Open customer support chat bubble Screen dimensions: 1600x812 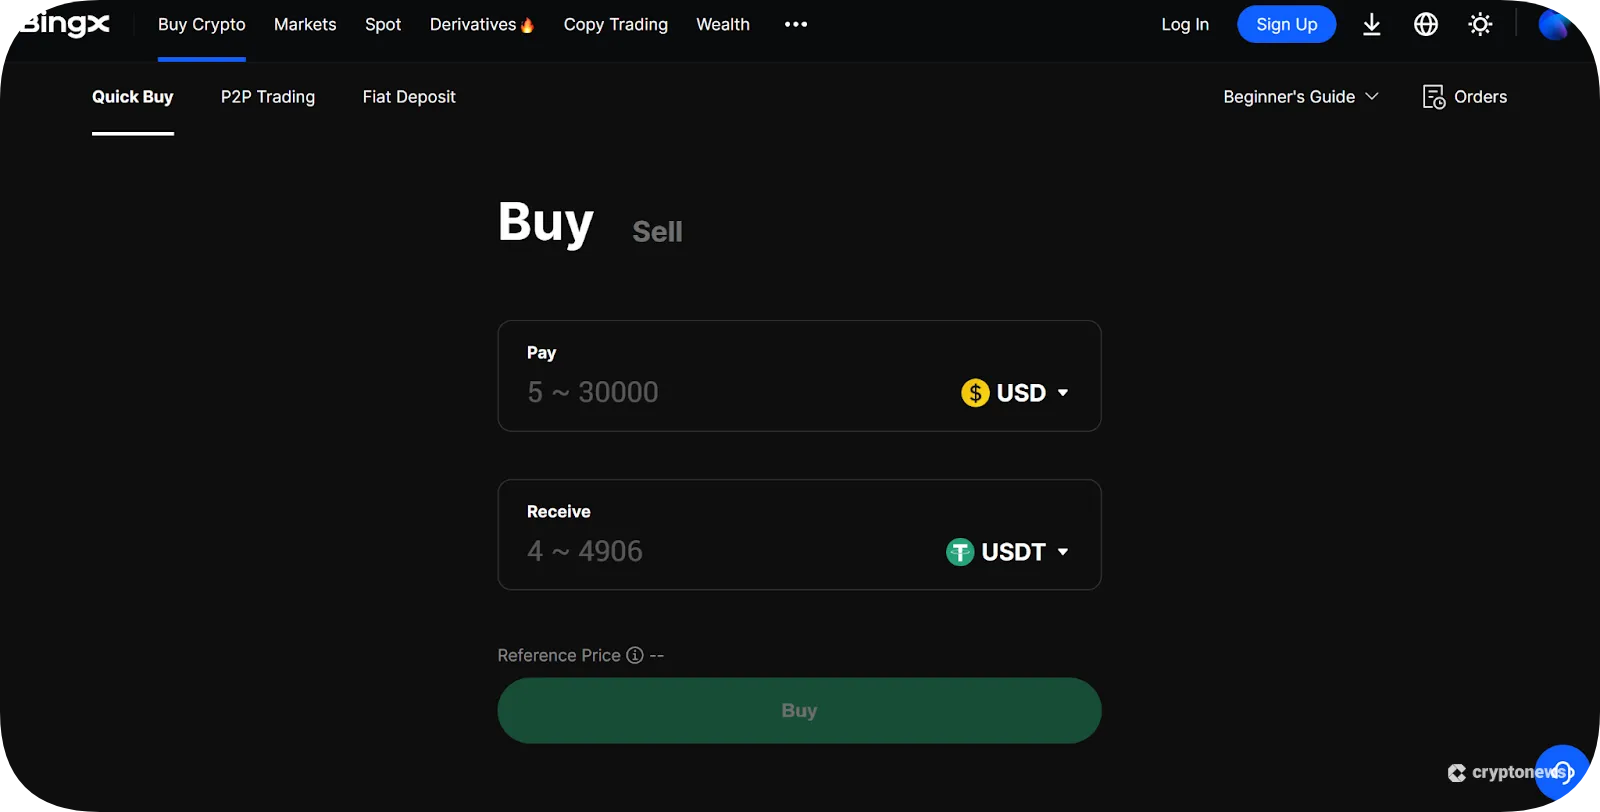pyautogui.click(x=1563, y=772)
